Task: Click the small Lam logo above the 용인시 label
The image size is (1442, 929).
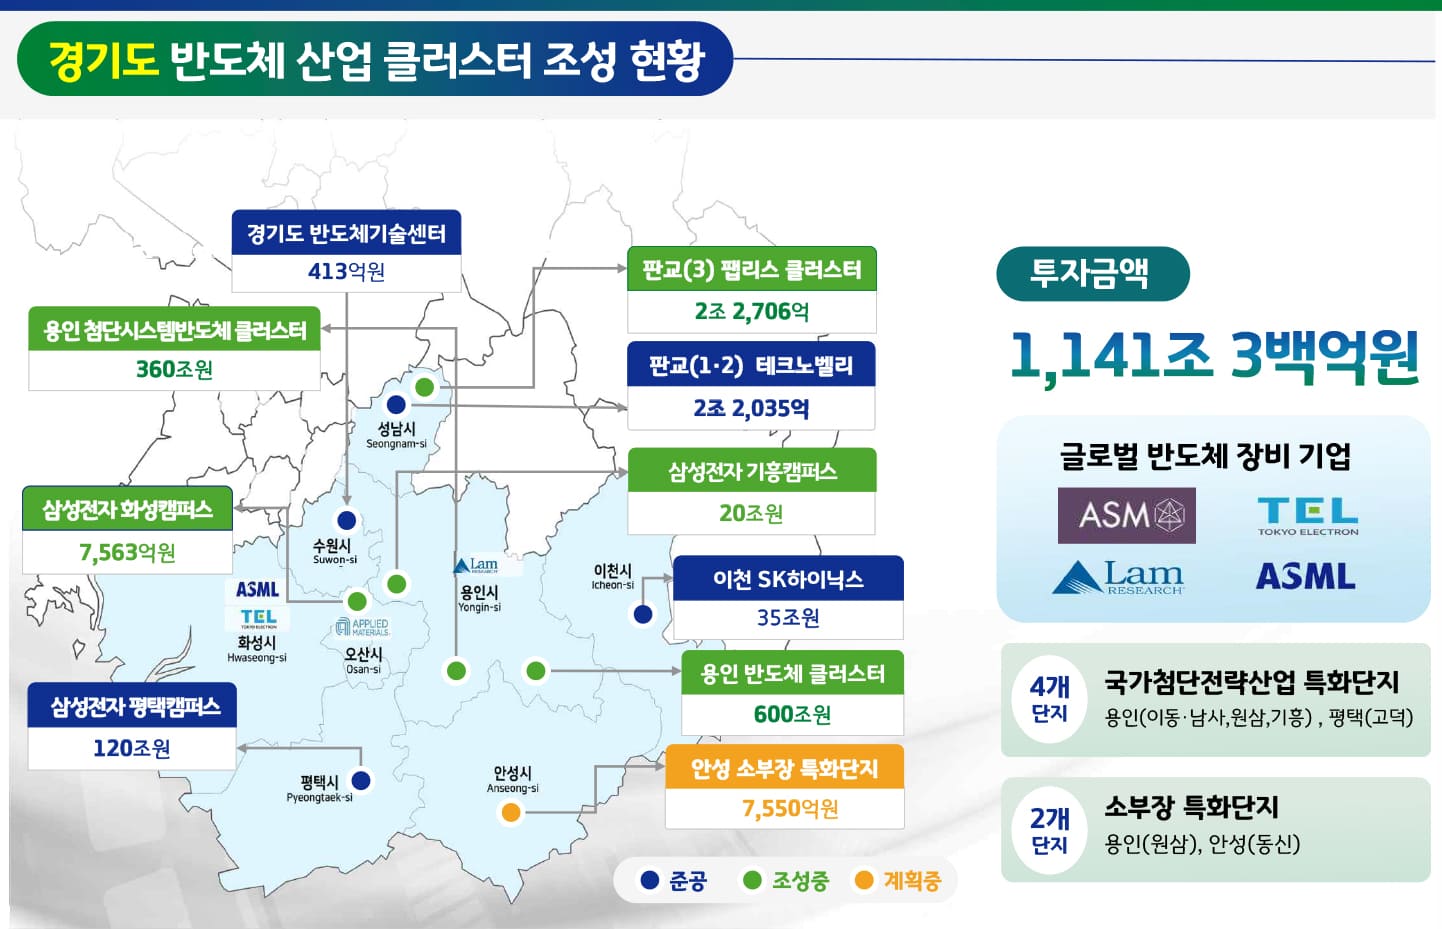Action: (476, 566)
